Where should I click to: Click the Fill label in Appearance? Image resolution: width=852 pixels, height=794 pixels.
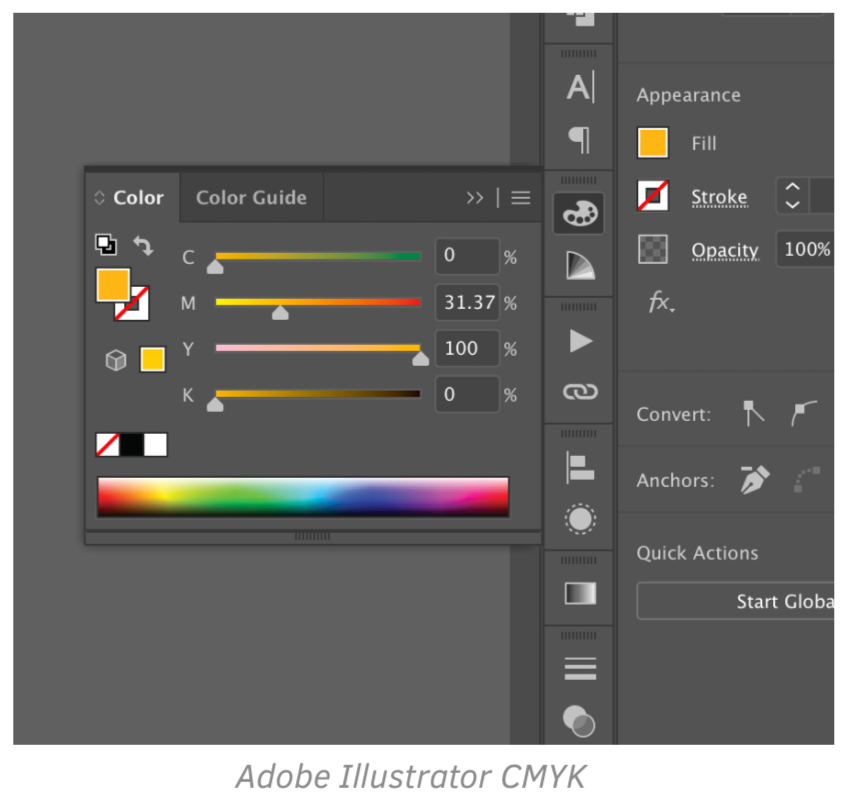pos(704,143)
